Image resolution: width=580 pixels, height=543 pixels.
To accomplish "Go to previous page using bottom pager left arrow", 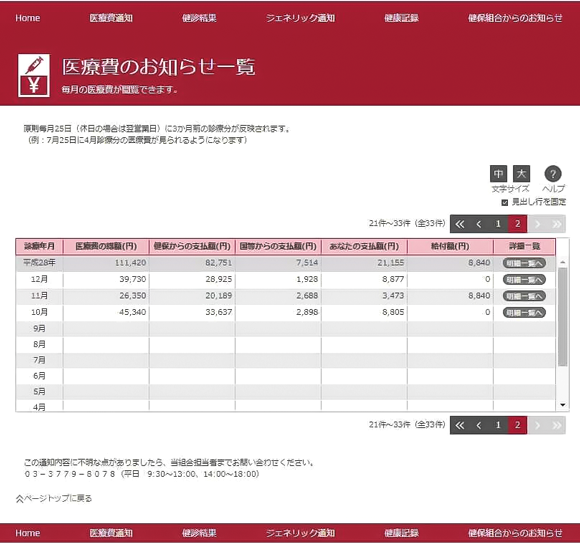I will (x=479, y=425).
